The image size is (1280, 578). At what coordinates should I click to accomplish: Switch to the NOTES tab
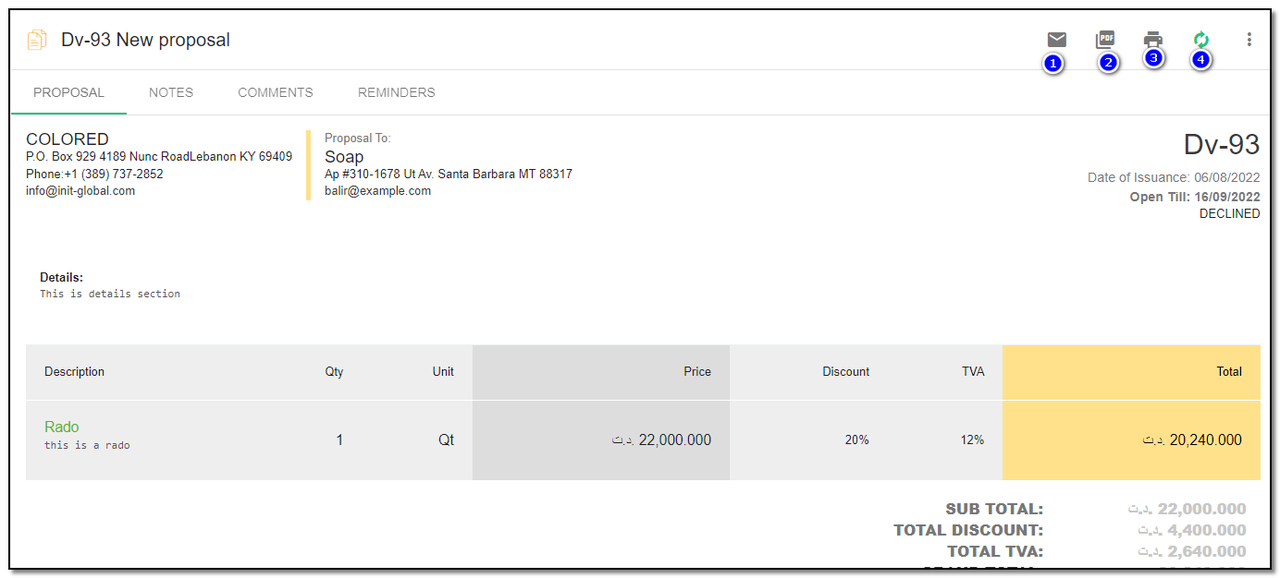pyautogui.click(x=171, y=92)
